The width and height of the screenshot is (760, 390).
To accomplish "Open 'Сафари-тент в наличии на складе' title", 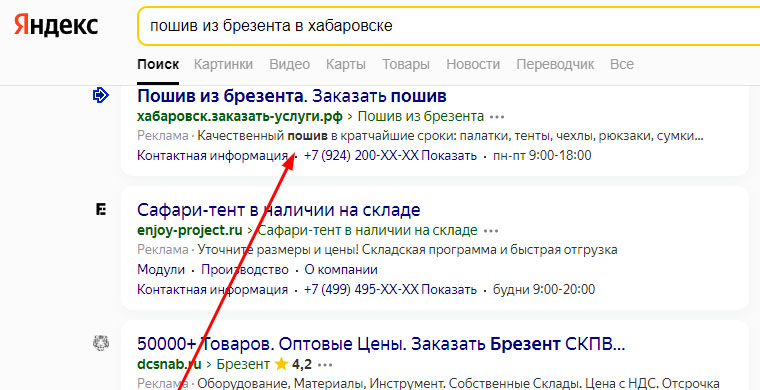I will 279,210.
